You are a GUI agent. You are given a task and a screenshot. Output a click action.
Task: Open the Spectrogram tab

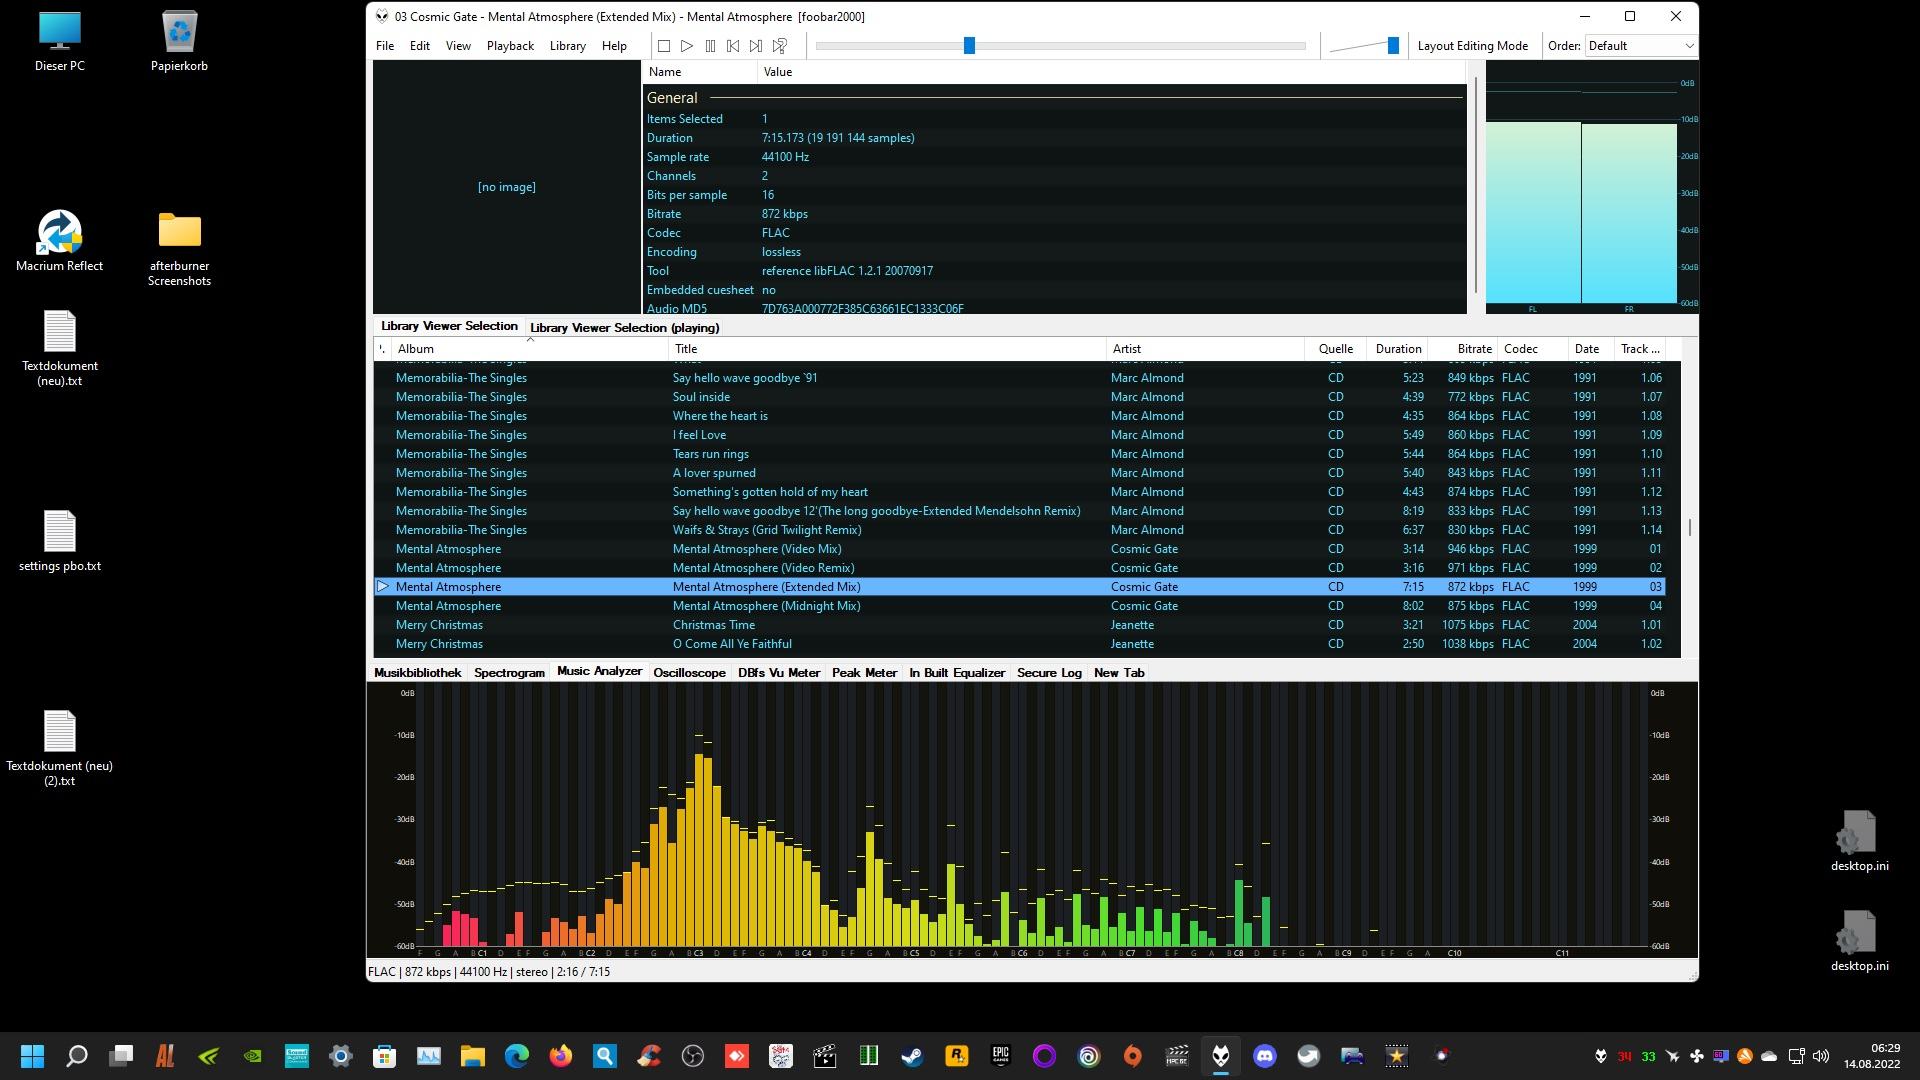tap(509, 673)
